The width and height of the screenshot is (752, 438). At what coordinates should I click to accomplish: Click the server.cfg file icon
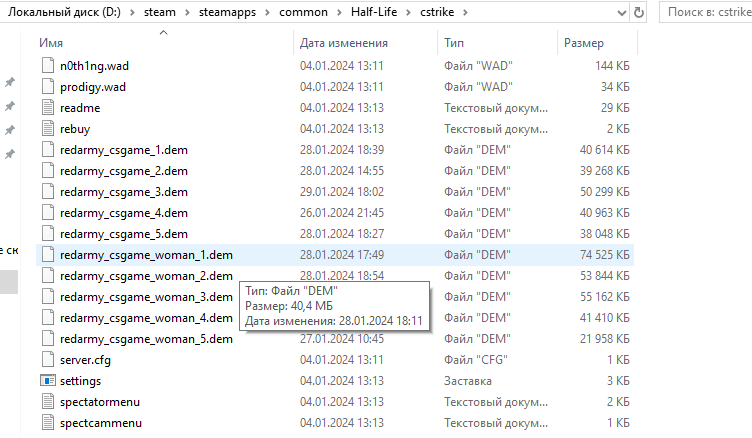tap(48, 360)
